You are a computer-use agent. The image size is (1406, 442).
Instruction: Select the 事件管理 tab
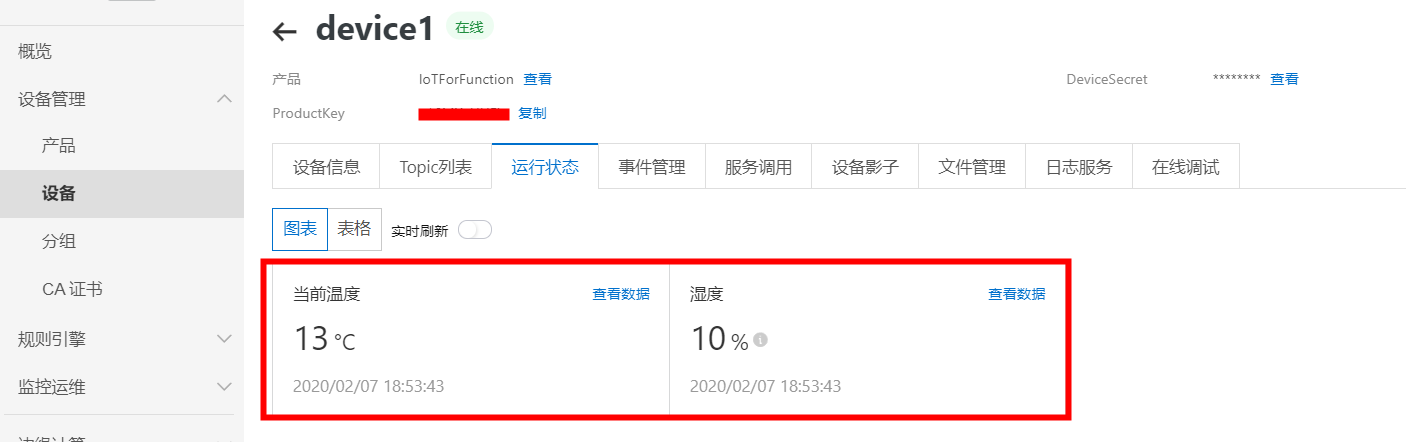pos(652,167)
